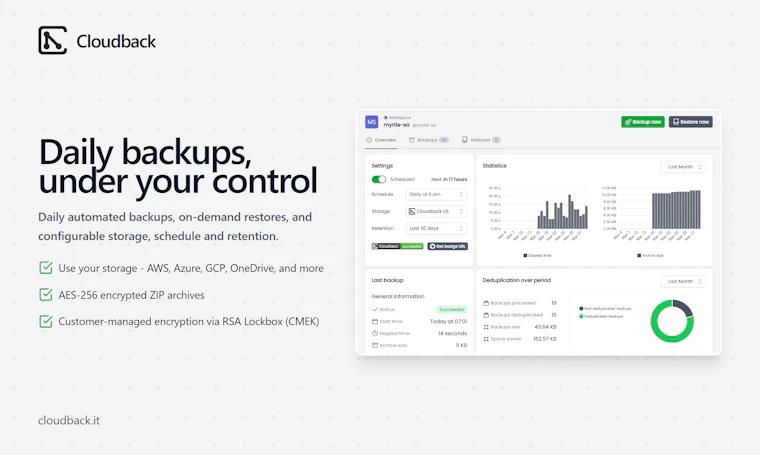Click the Cloudback icon in Storage field
Screen dimensions: 760x455
(x=412, y=211)
